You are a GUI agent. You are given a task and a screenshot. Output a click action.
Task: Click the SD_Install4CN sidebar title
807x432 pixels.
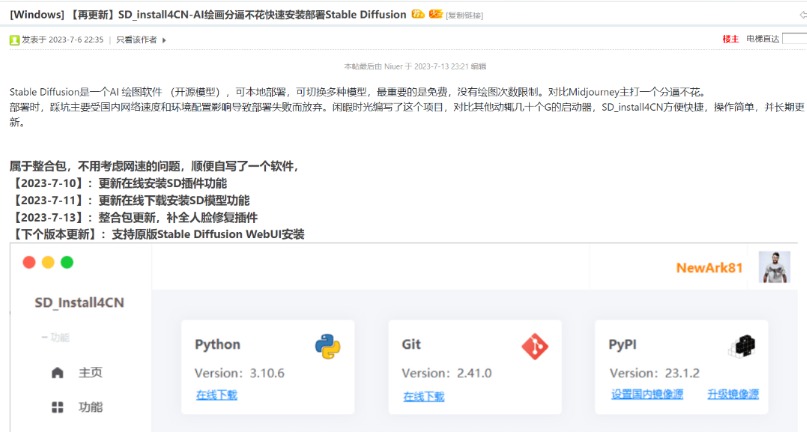(79, 303)
